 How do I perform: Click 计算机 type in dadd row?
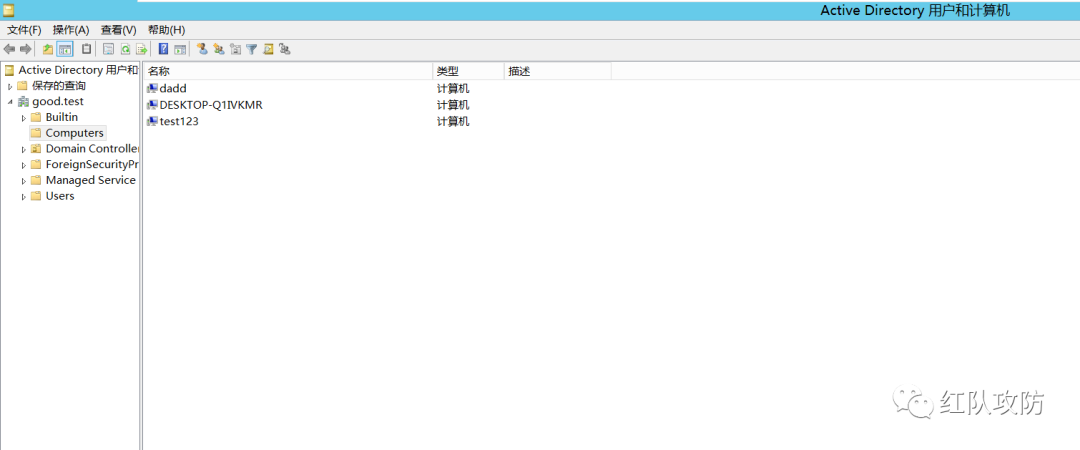click(453, 88)
